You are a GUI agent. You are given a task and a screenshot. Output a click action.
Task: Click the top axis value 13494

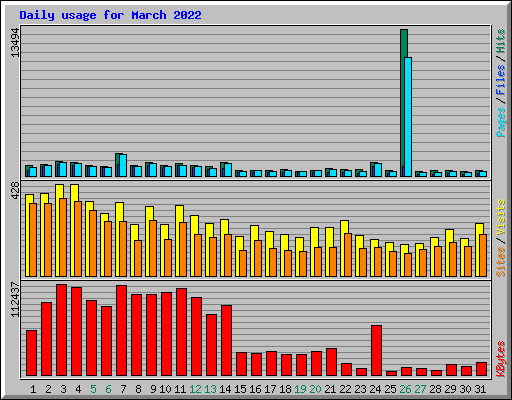tap(15, 42)
